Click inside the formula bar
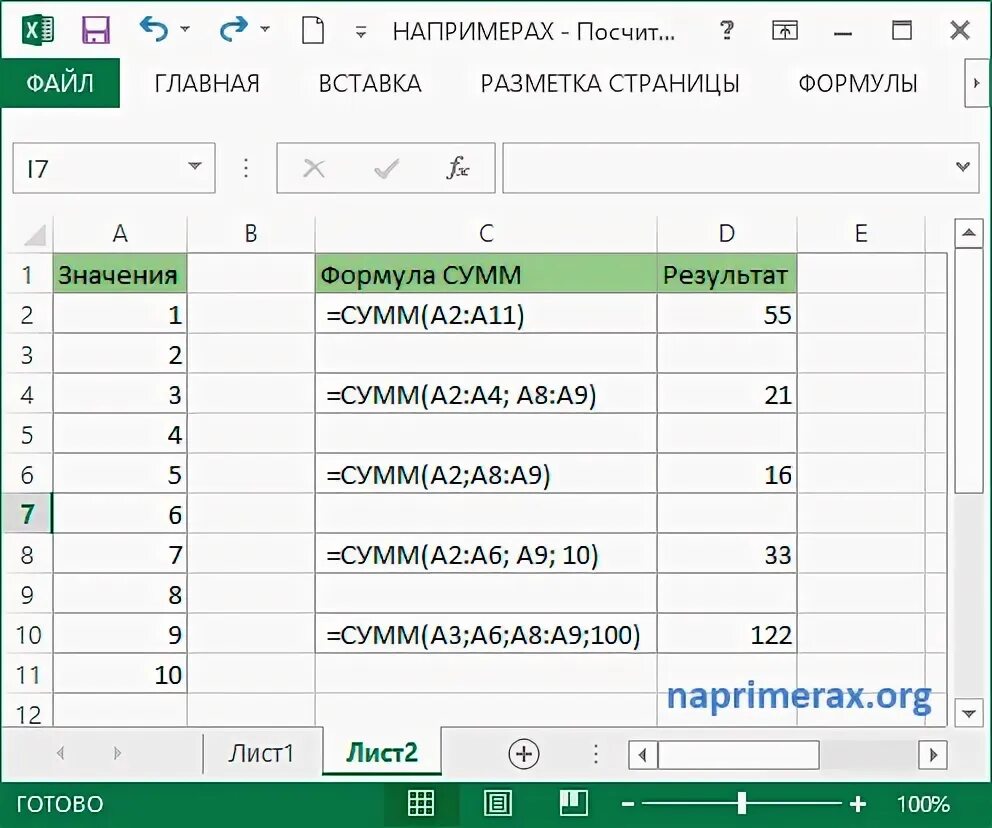Viewport: 992px width, 828px height. [x=728, y=168]
